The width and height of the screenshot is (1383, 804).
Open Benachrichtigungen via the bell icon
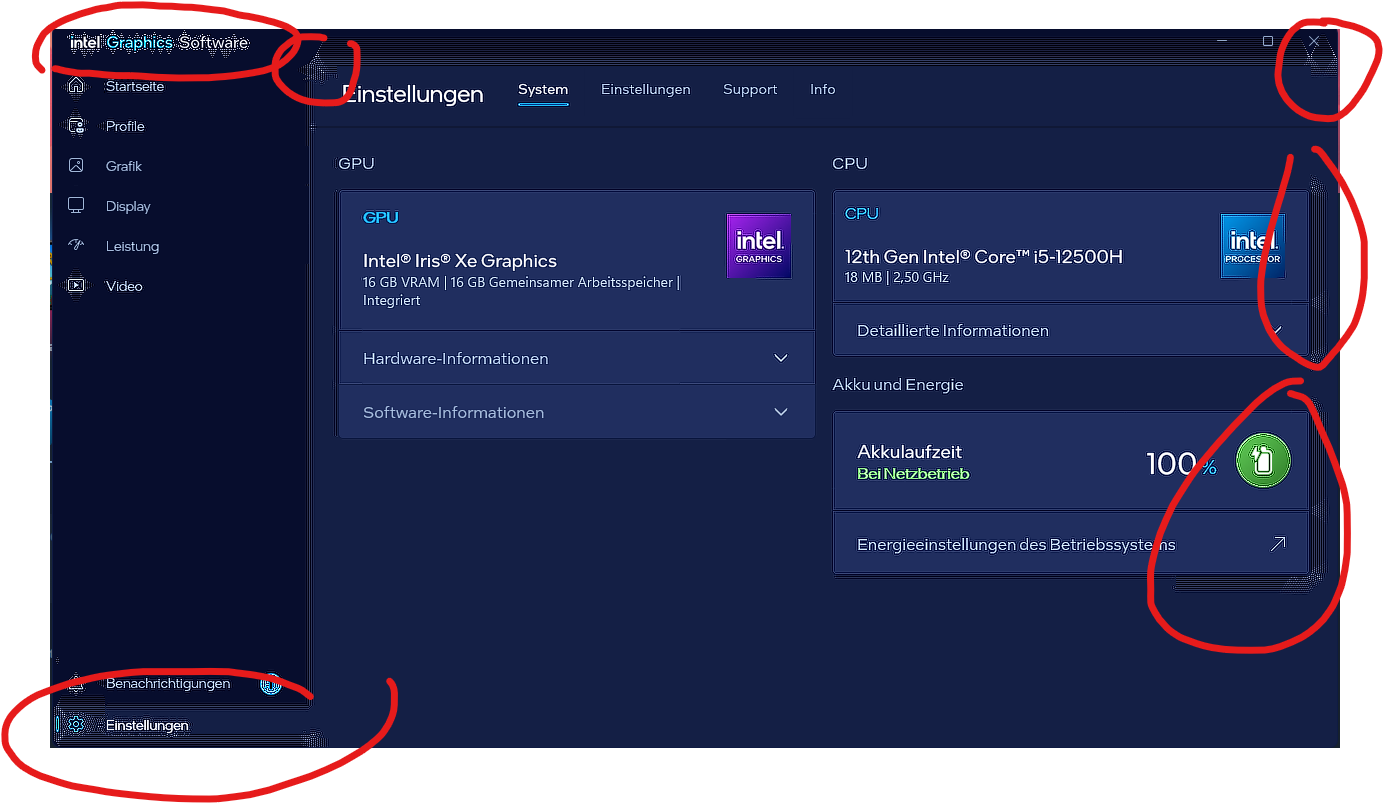[x=76, y=684]
